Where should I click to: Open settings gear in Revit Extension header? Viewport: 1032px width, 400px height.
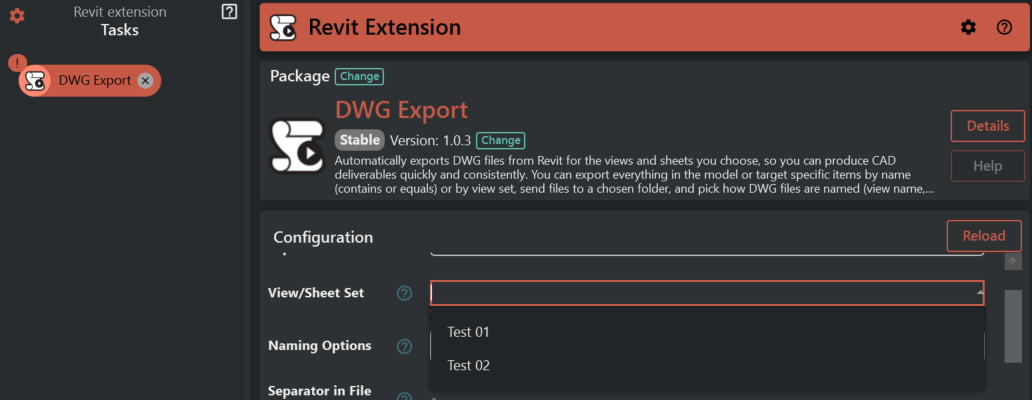[x=968, y=27]
